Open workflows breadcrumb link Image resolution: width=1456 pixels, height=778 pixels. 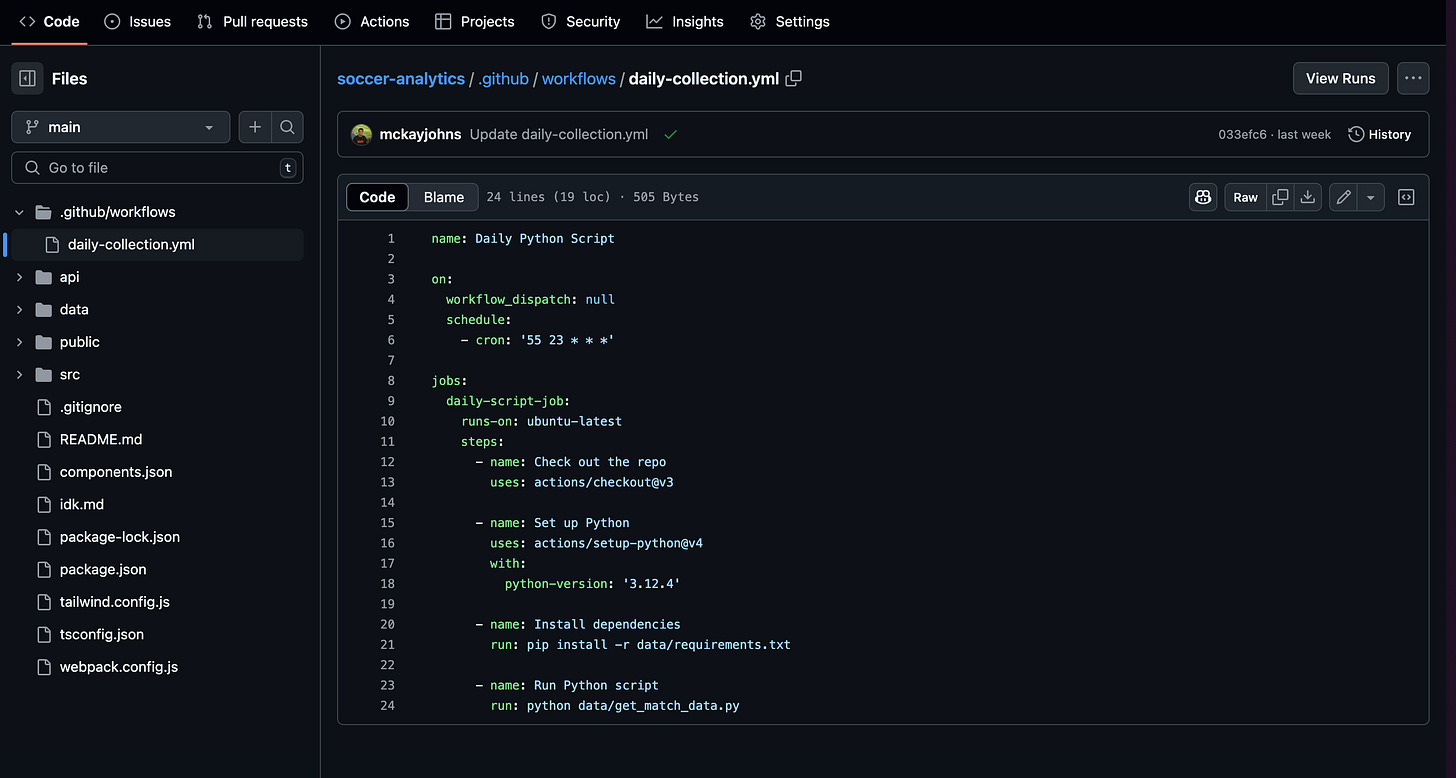coord(579,78)
